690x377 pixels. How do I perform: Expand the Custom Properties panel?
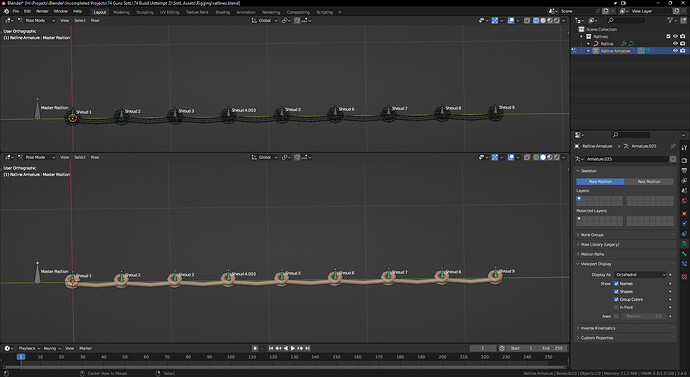tap(596, 337)
